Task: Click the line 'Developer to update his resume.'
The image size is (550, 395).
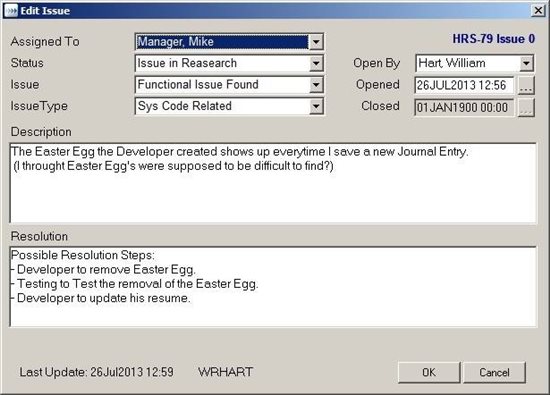Action: [x=101, y=298]
